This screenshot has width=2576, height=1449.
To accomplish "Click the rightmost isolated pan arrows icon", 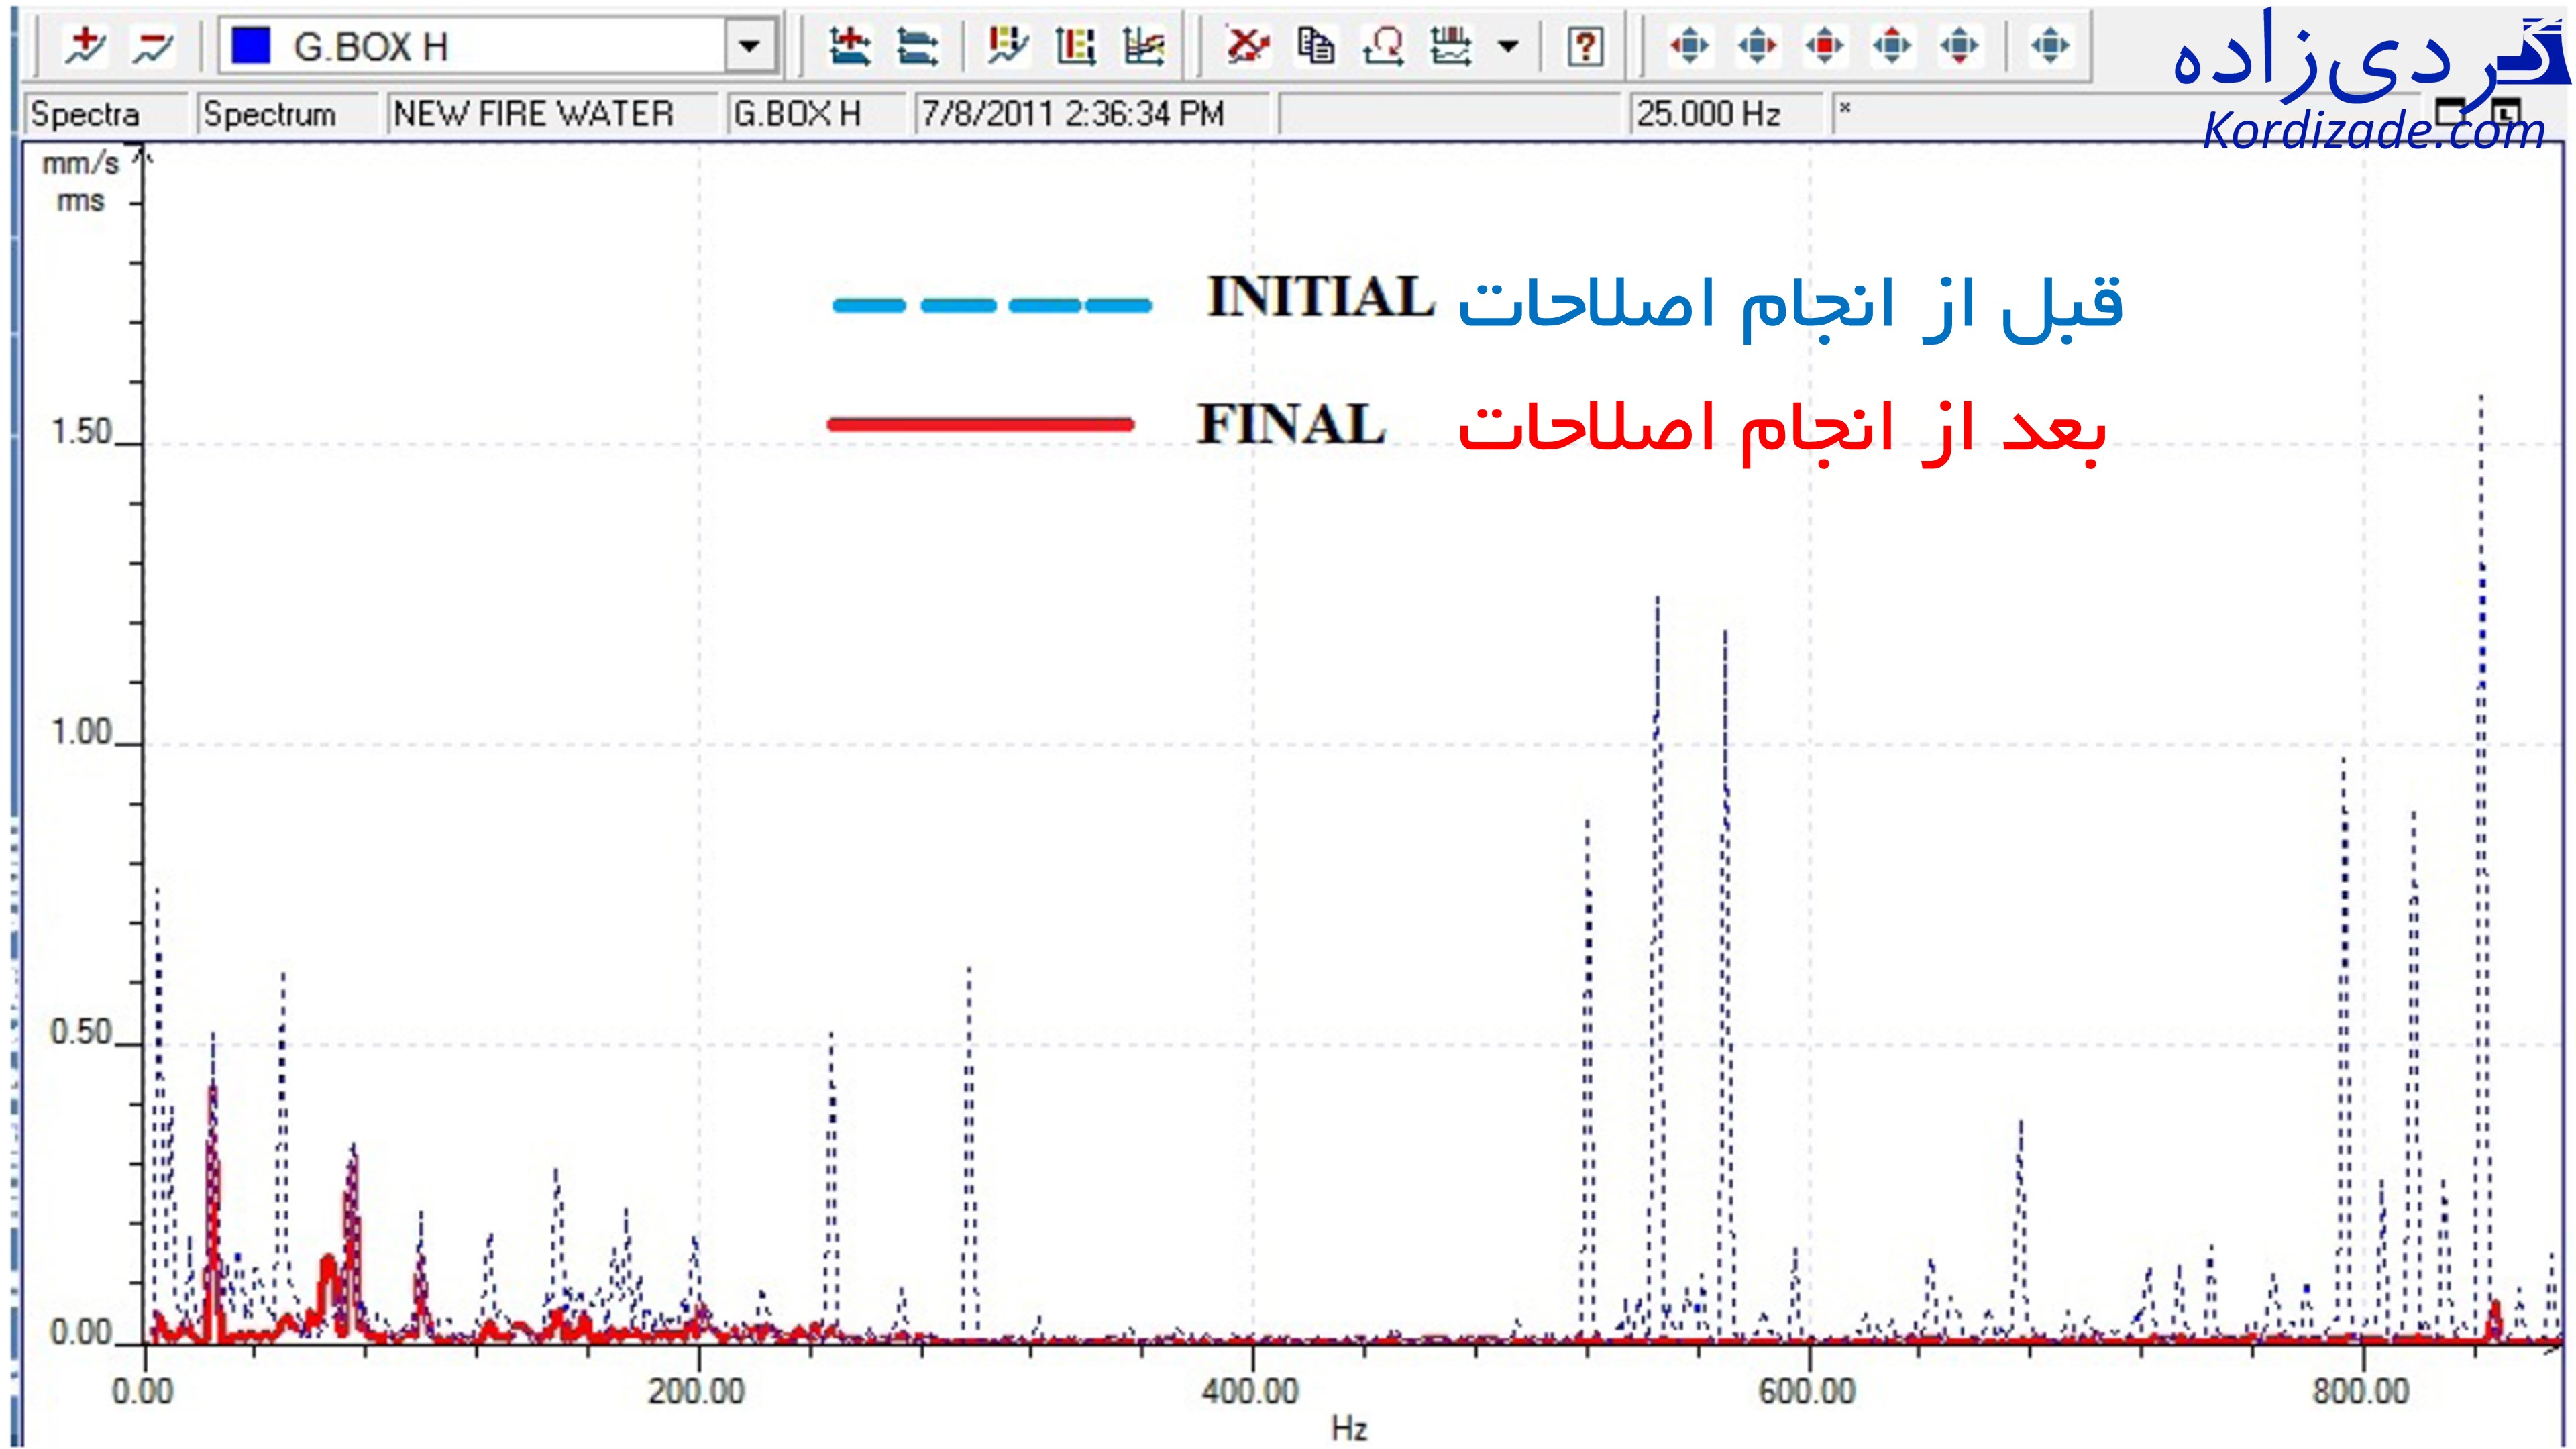I will pos(2050,46).
